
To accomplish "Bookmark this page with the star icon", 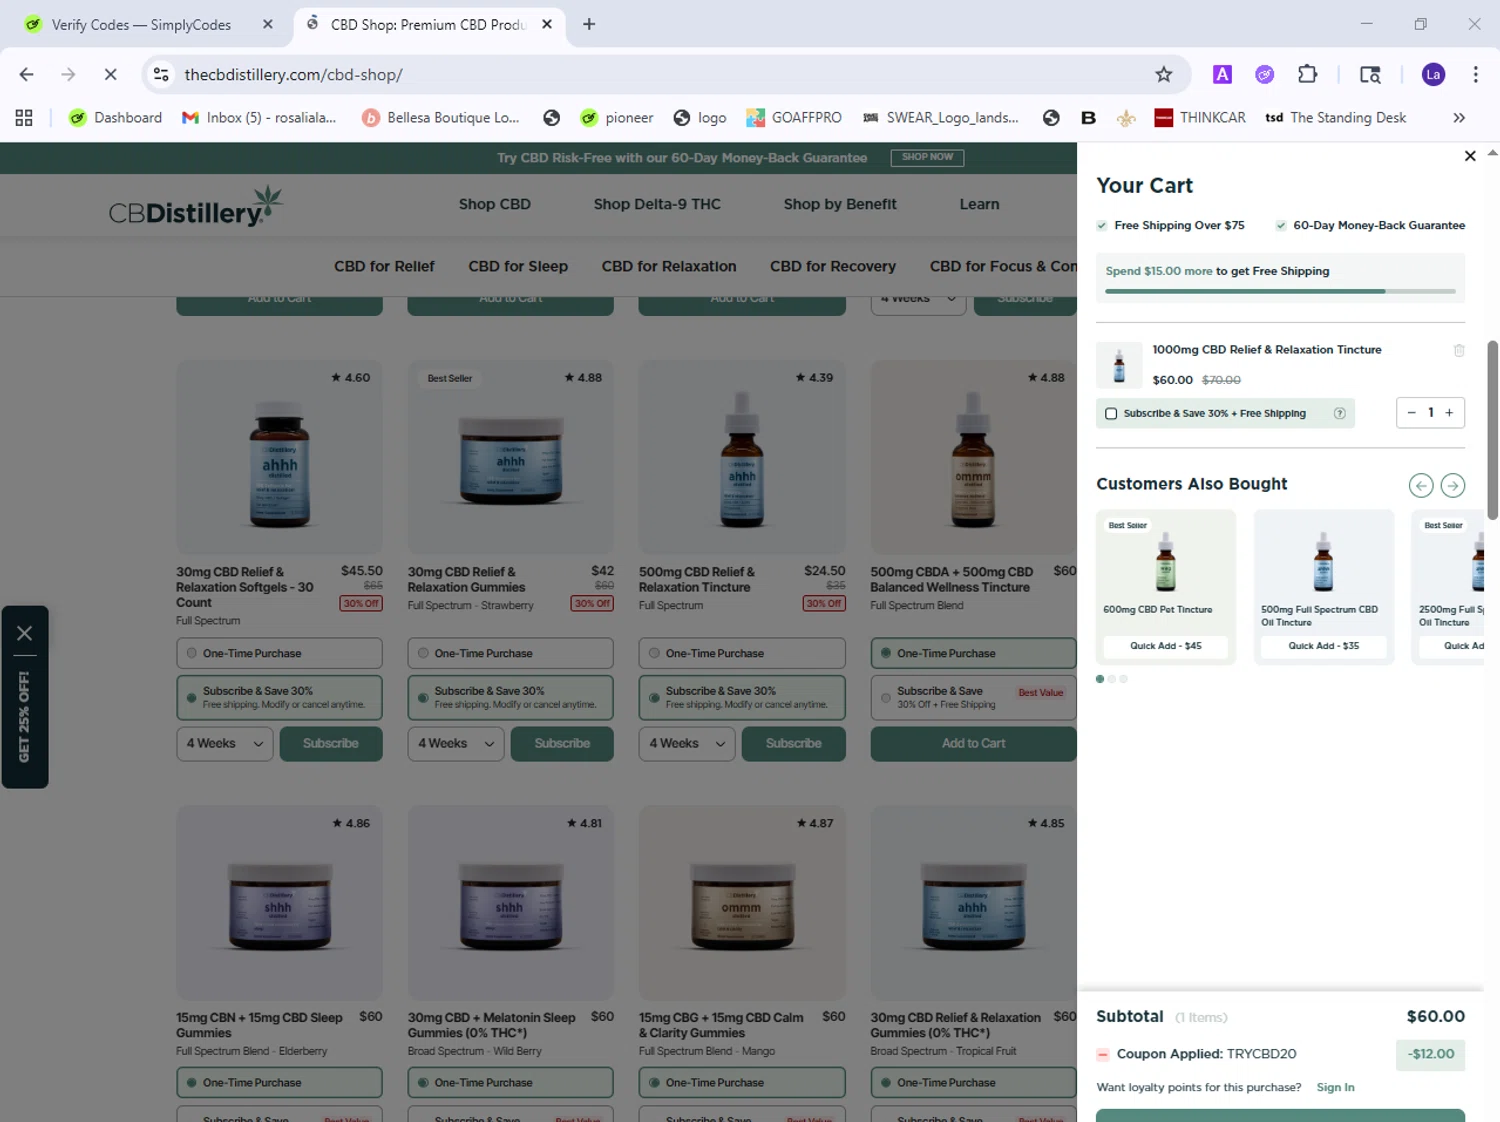I will 1163,75.
